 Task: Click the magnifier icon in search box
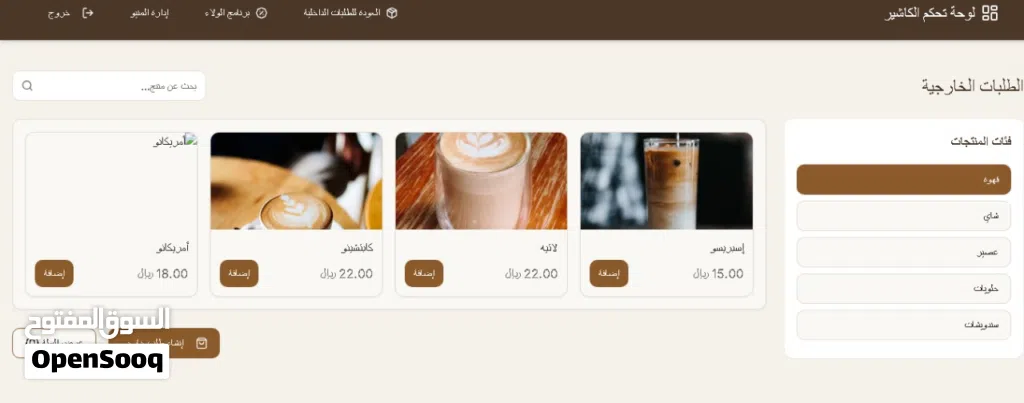pyautogui.click(x=27, y=86)
